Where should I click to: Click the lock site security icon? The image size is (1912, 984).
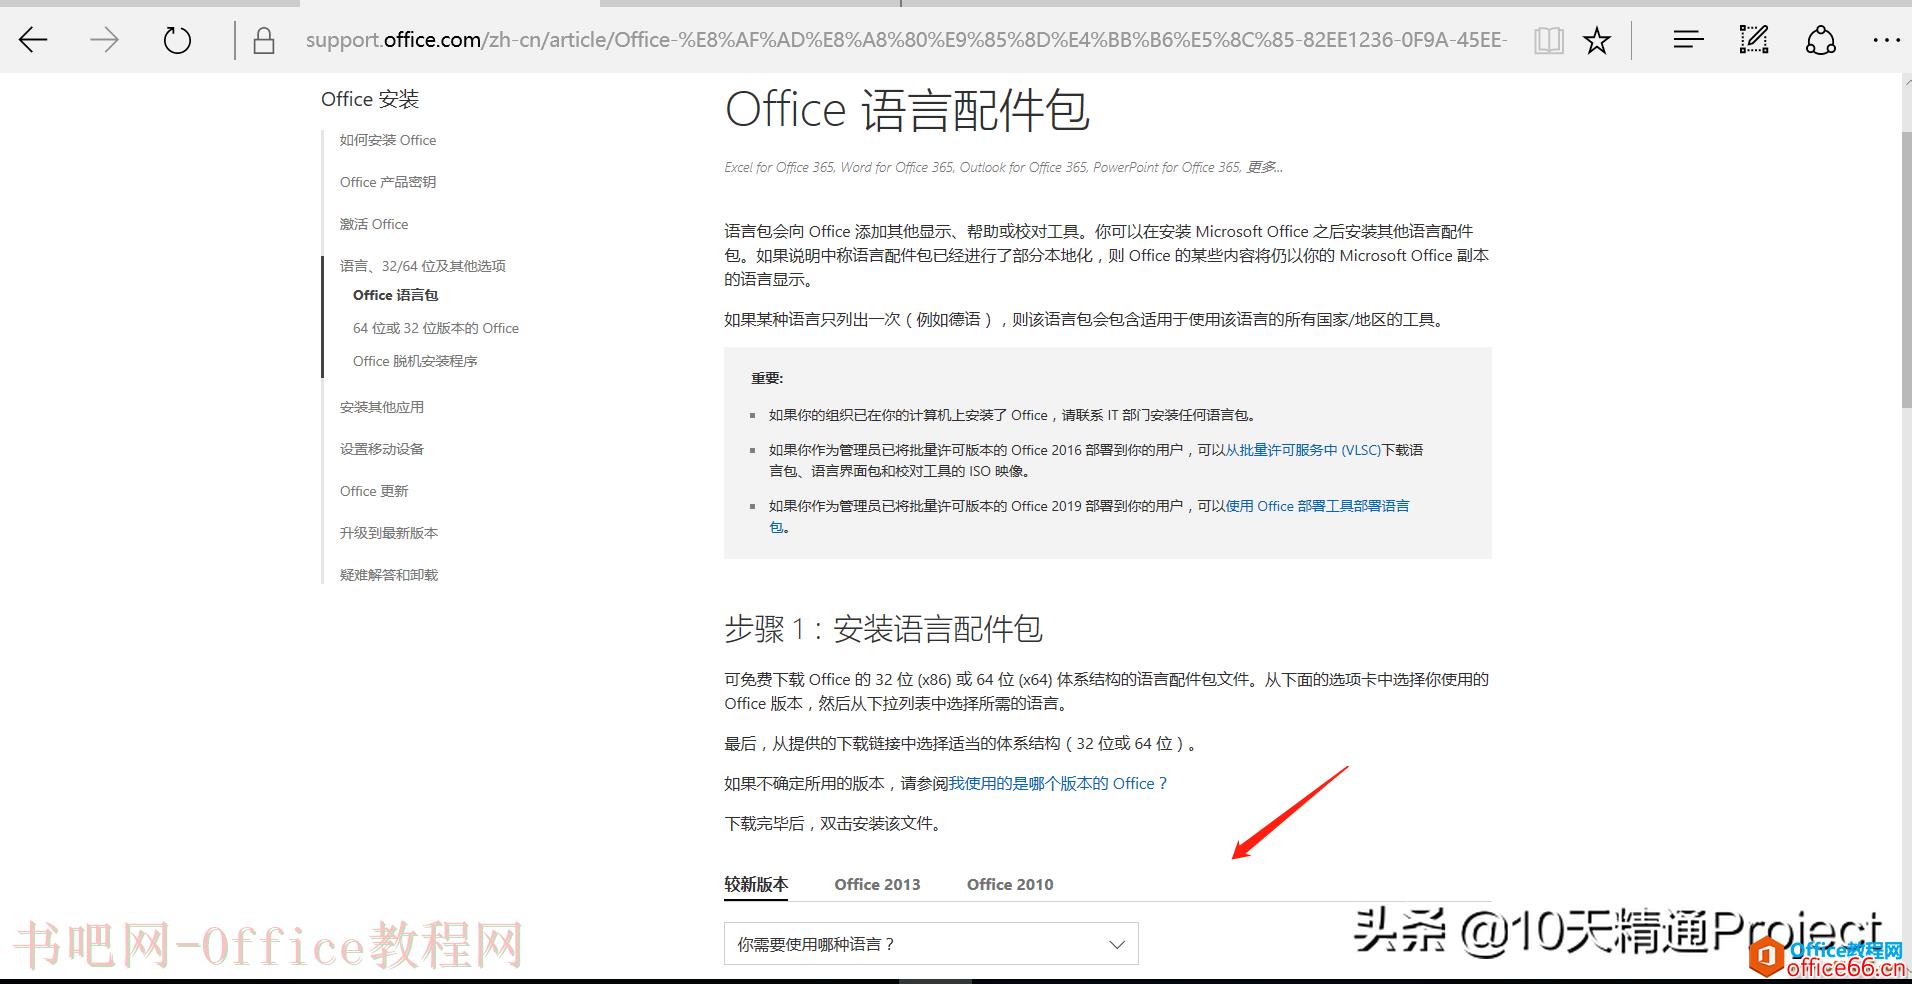(264, 40)
